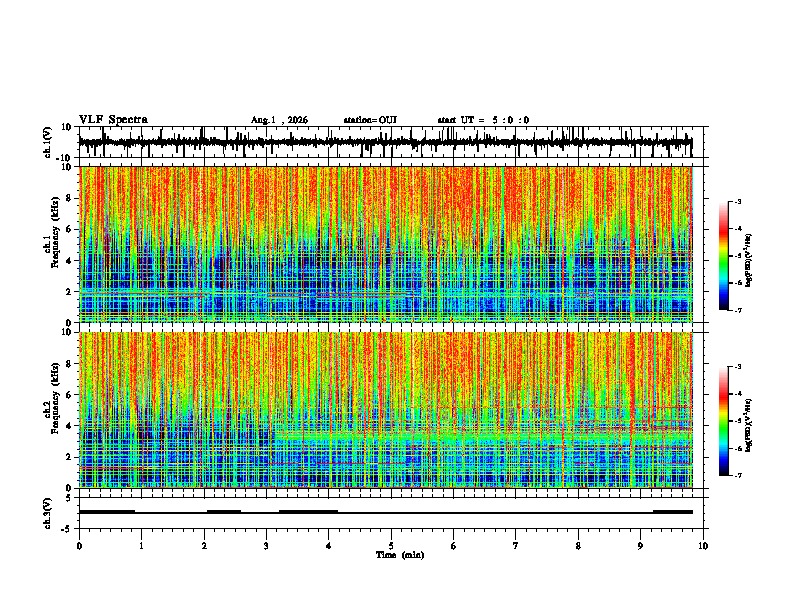Click the "ch.3(V)" axis label

tap(47, 513)
